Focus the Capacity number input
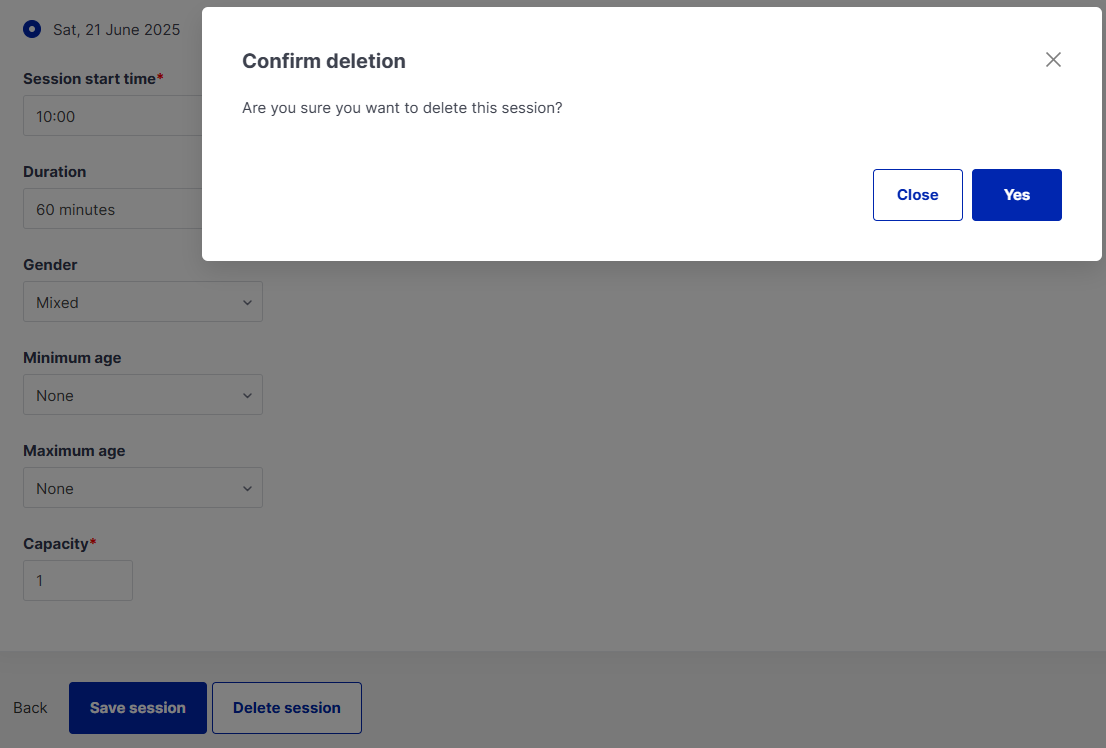1106x748 pixels. click(78, 581)
